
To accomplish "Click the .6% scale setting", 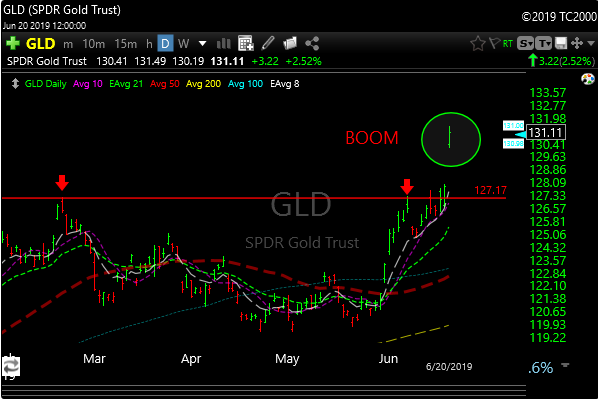I will [x=540, y=368].
